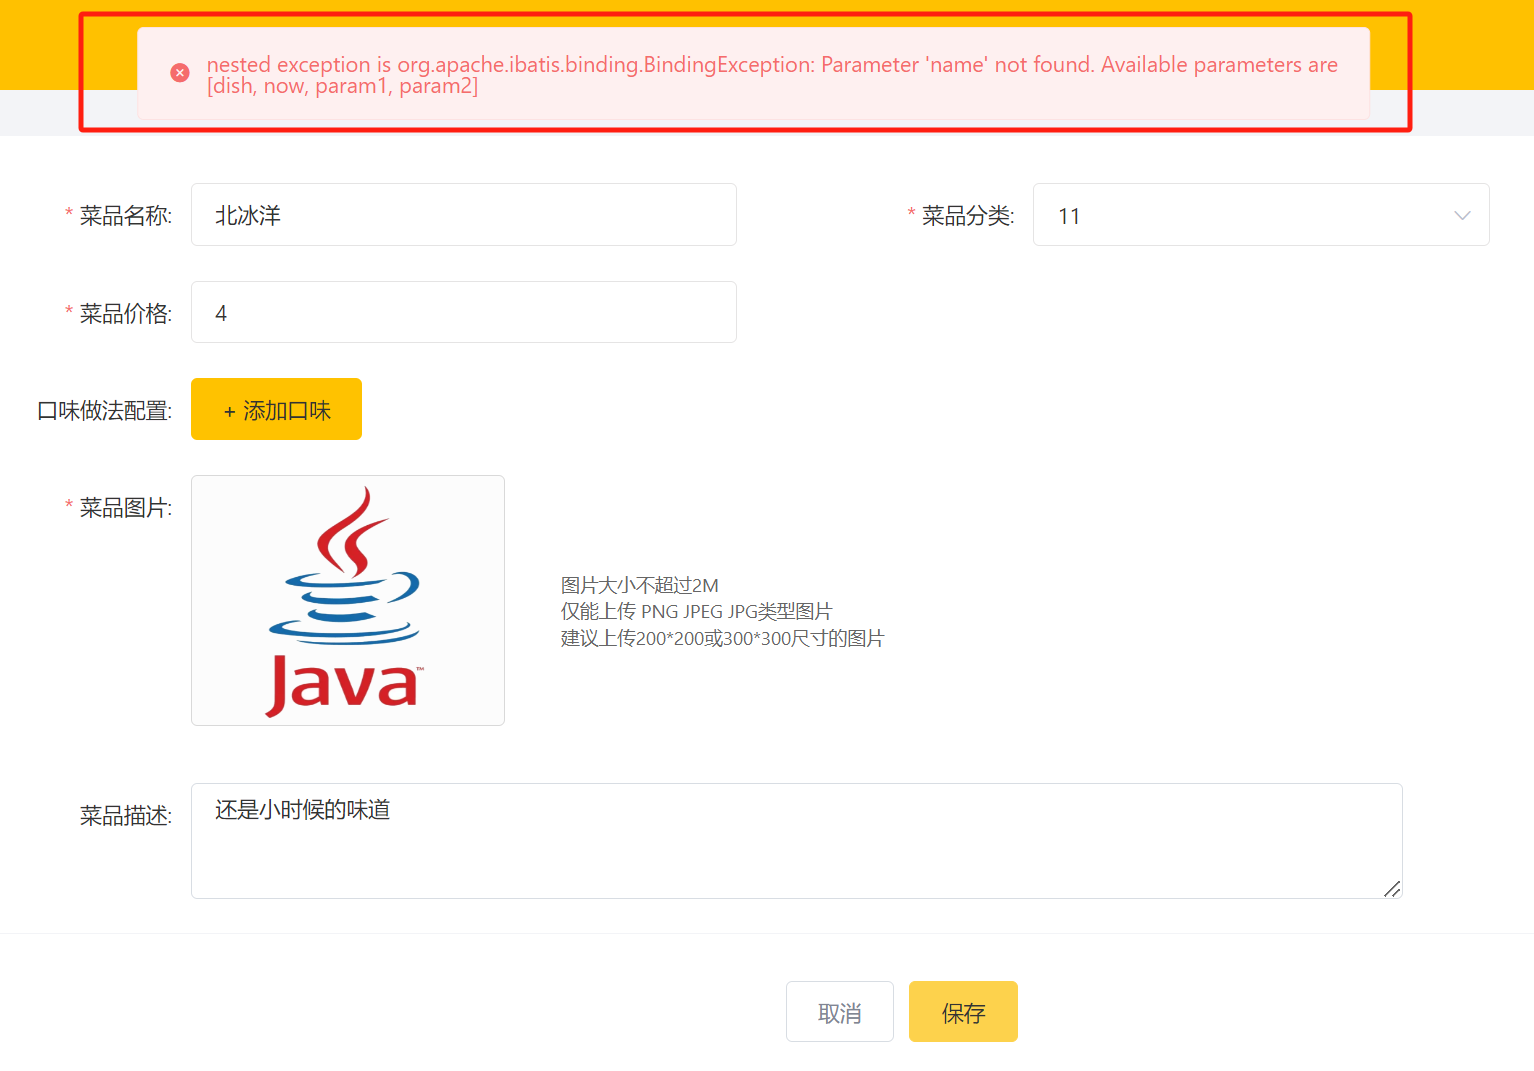Image resolution: width=1534 pixels, height=1071 pixels.
Task: Click inside the 还是小时候的味道 description textarea
Action: (x=795, y=840)
